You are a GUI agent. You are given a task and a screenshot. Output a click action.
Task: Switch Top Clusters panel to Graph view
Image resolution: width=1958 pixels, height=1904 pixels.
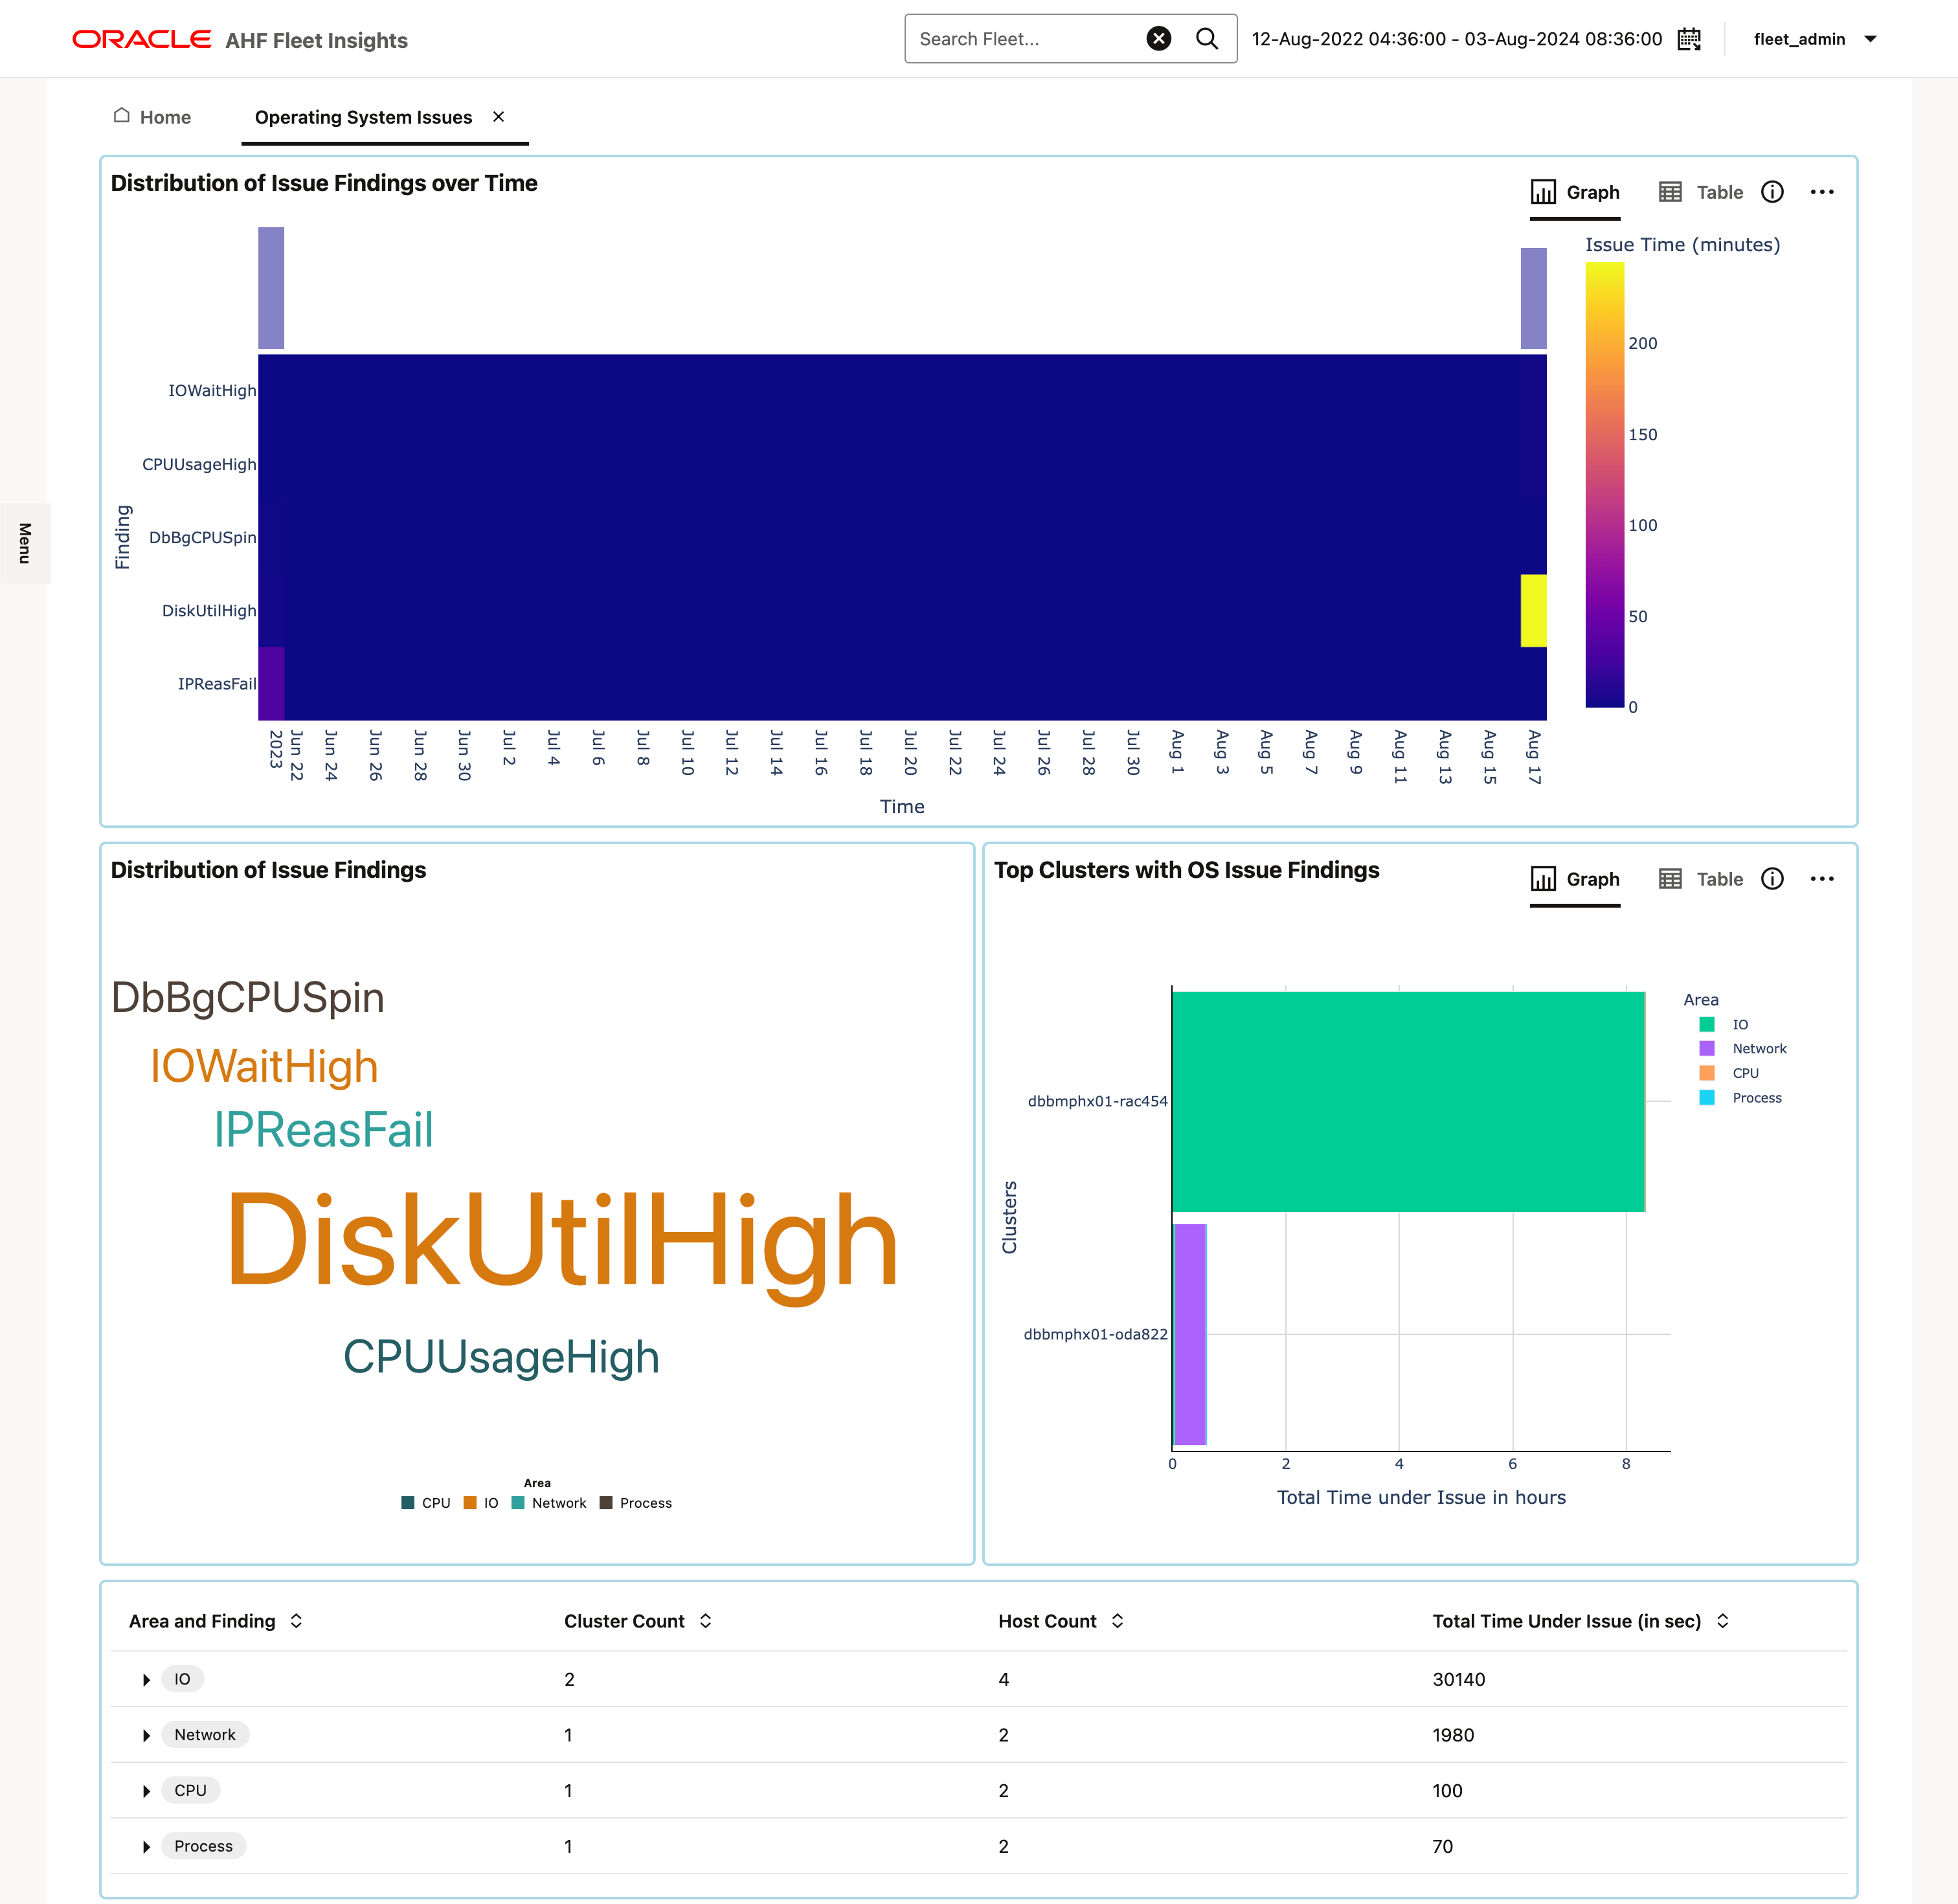point(1575,879)
